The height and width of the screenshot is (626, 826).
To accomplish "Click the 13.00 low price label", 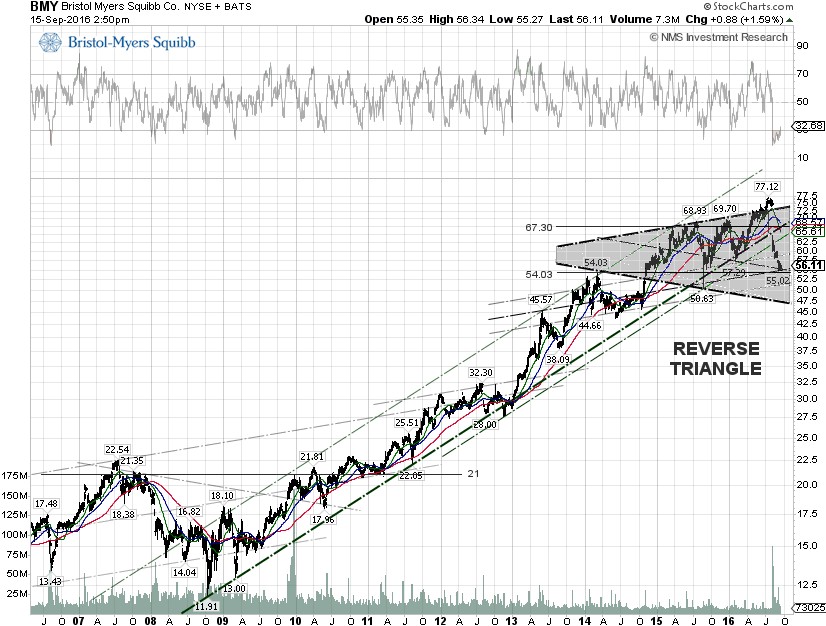I will click(x=234, y=588).
